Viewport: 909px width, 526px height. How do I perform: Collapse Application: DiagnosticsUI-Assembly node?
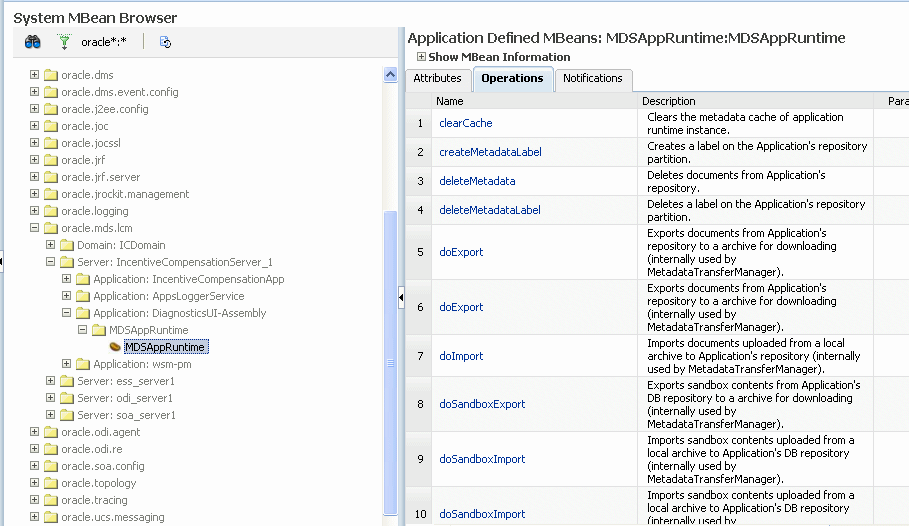click(x=67, y=313)
